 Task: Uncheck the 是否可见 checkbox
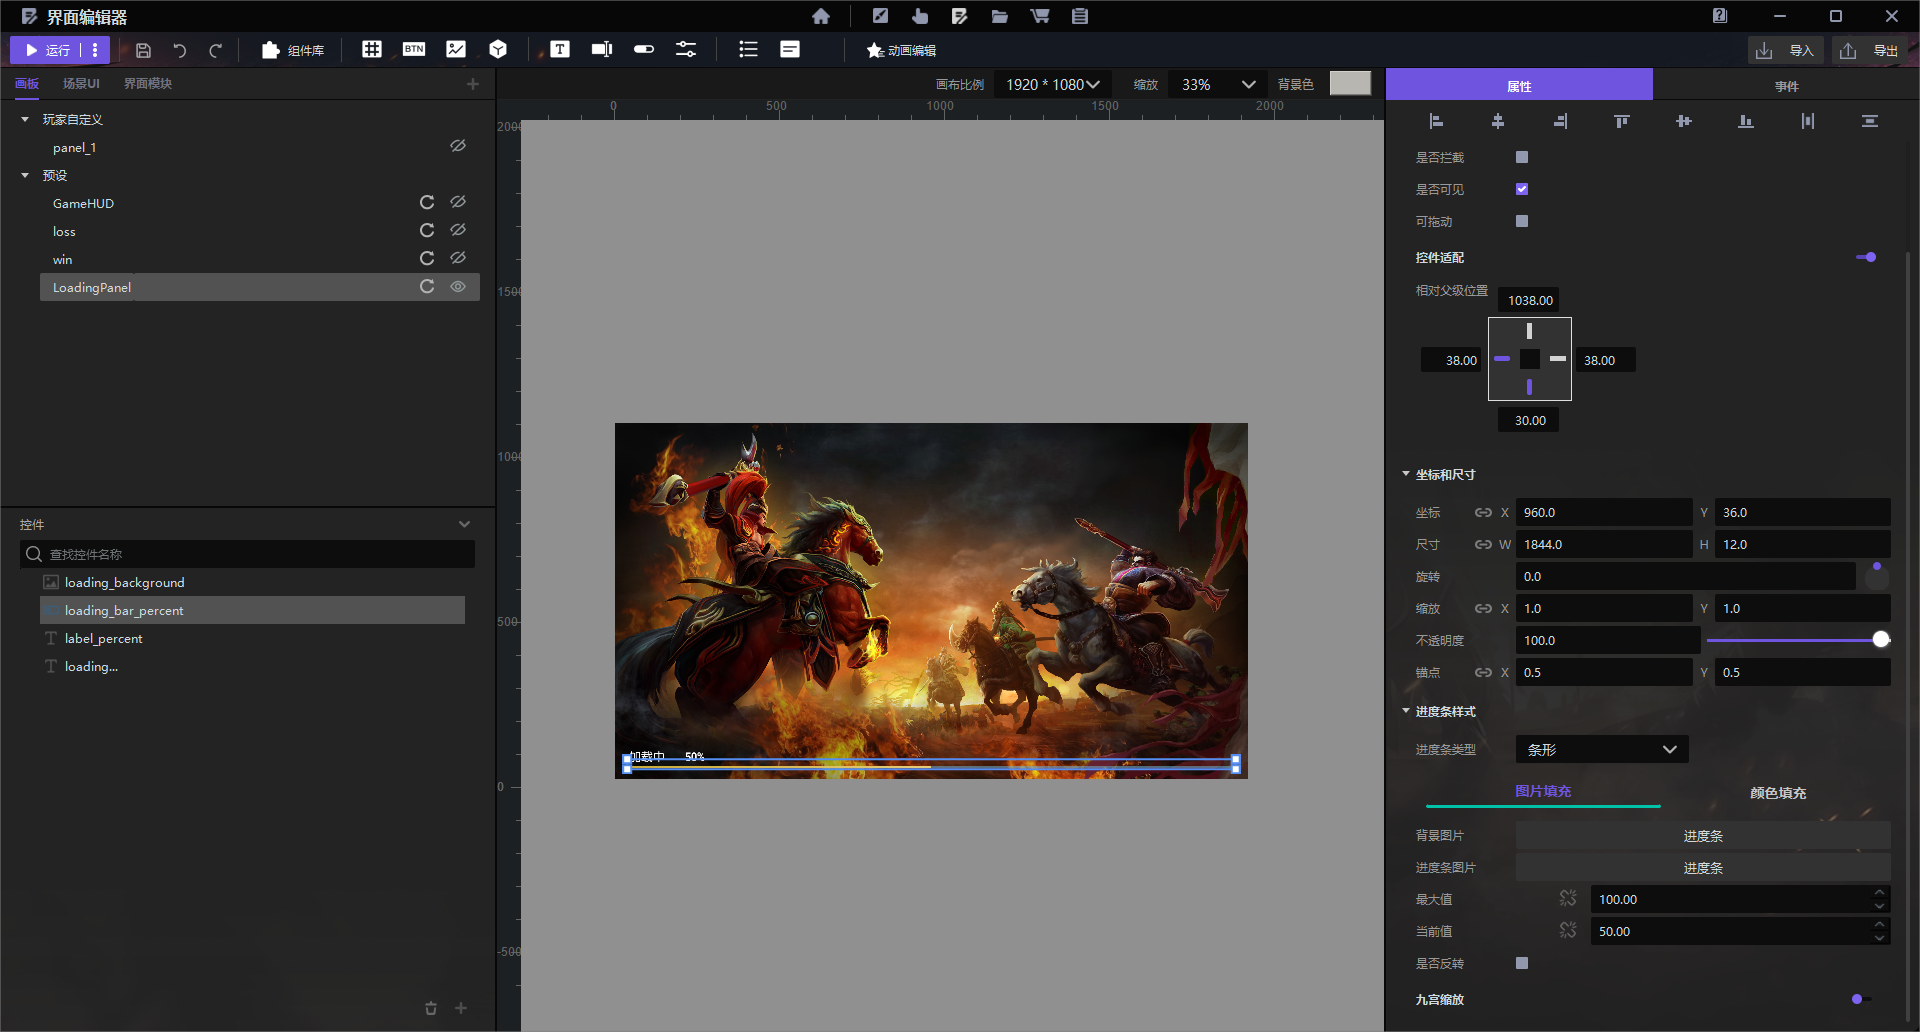coord(1522,189)
